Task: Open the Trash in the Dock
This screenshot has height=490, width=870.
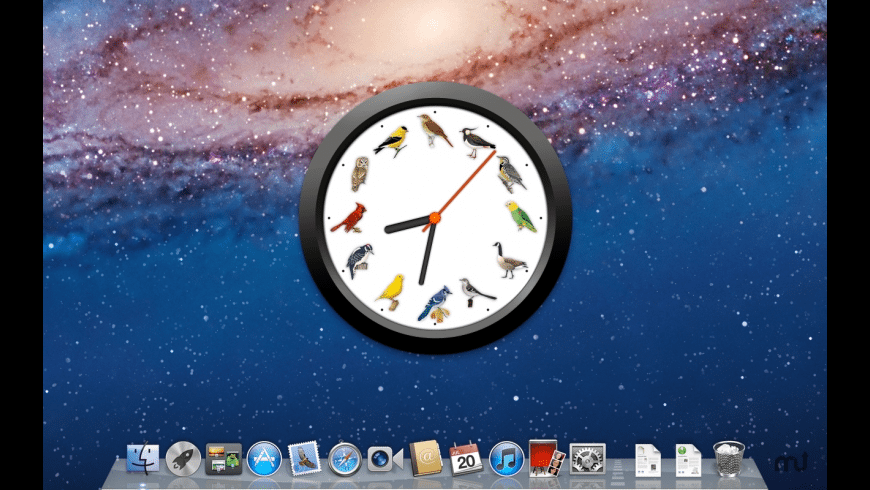Action: point(729,459)
